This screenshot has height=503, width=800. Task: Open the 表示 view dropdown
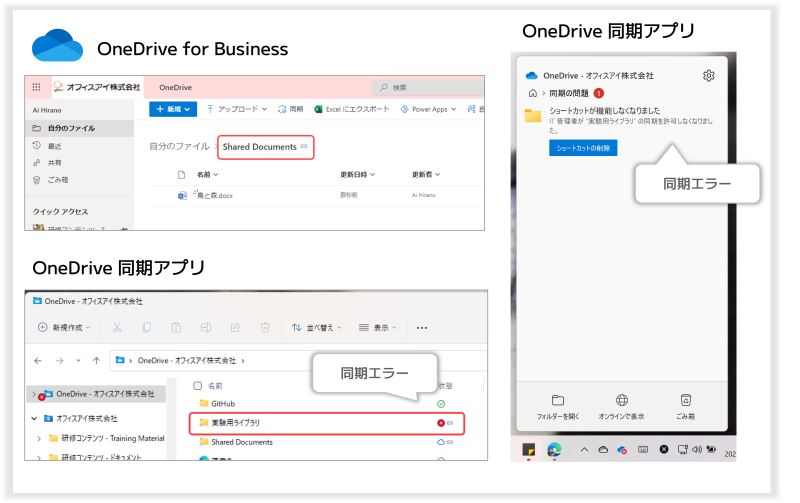(378, 328)
